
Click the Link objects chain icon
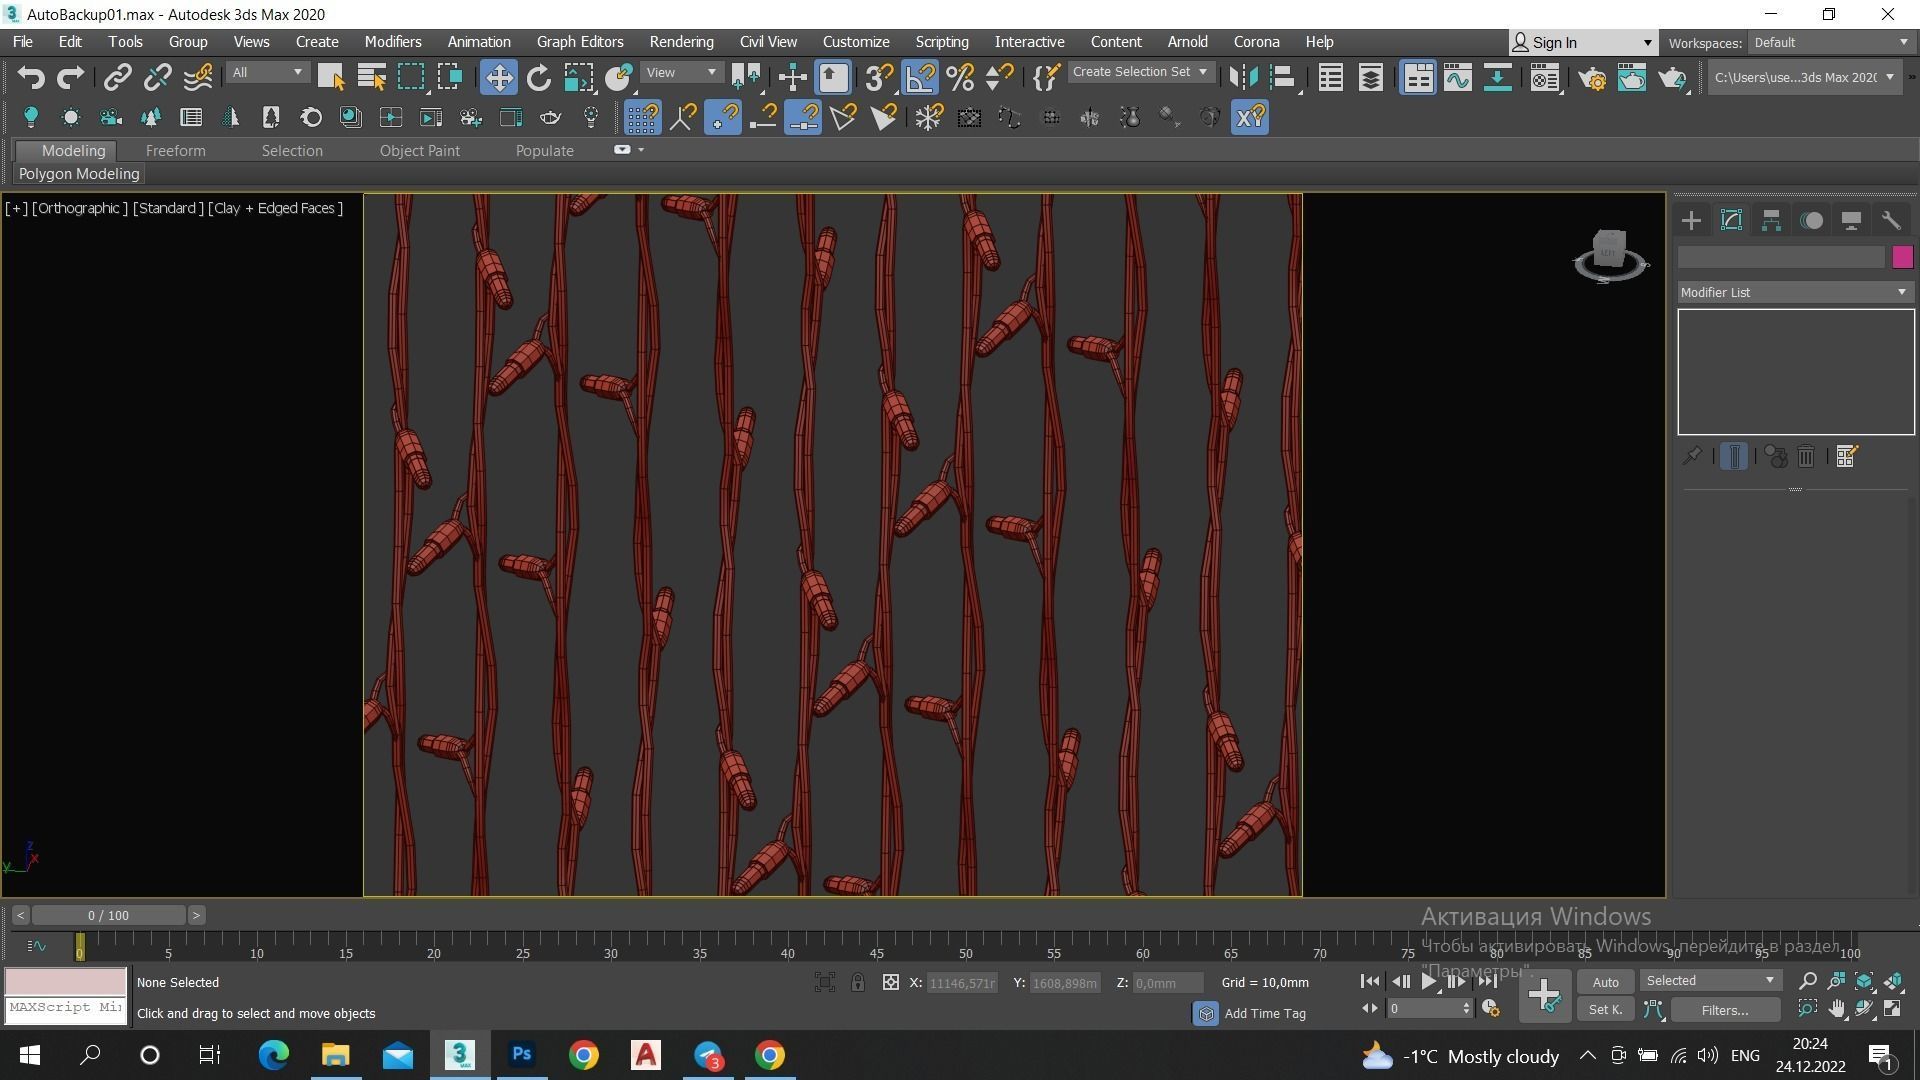118,77
